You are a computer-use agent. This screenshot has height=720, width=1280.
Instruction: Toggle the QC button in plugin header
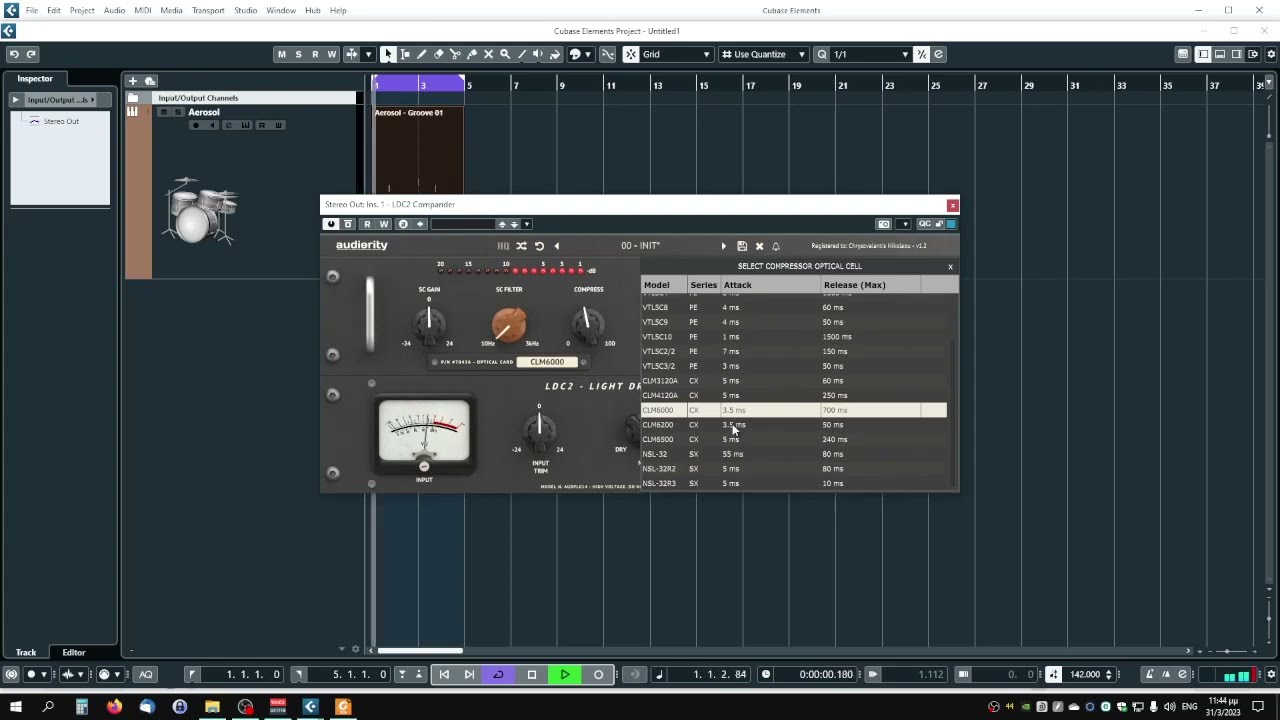tap(925, 224)
